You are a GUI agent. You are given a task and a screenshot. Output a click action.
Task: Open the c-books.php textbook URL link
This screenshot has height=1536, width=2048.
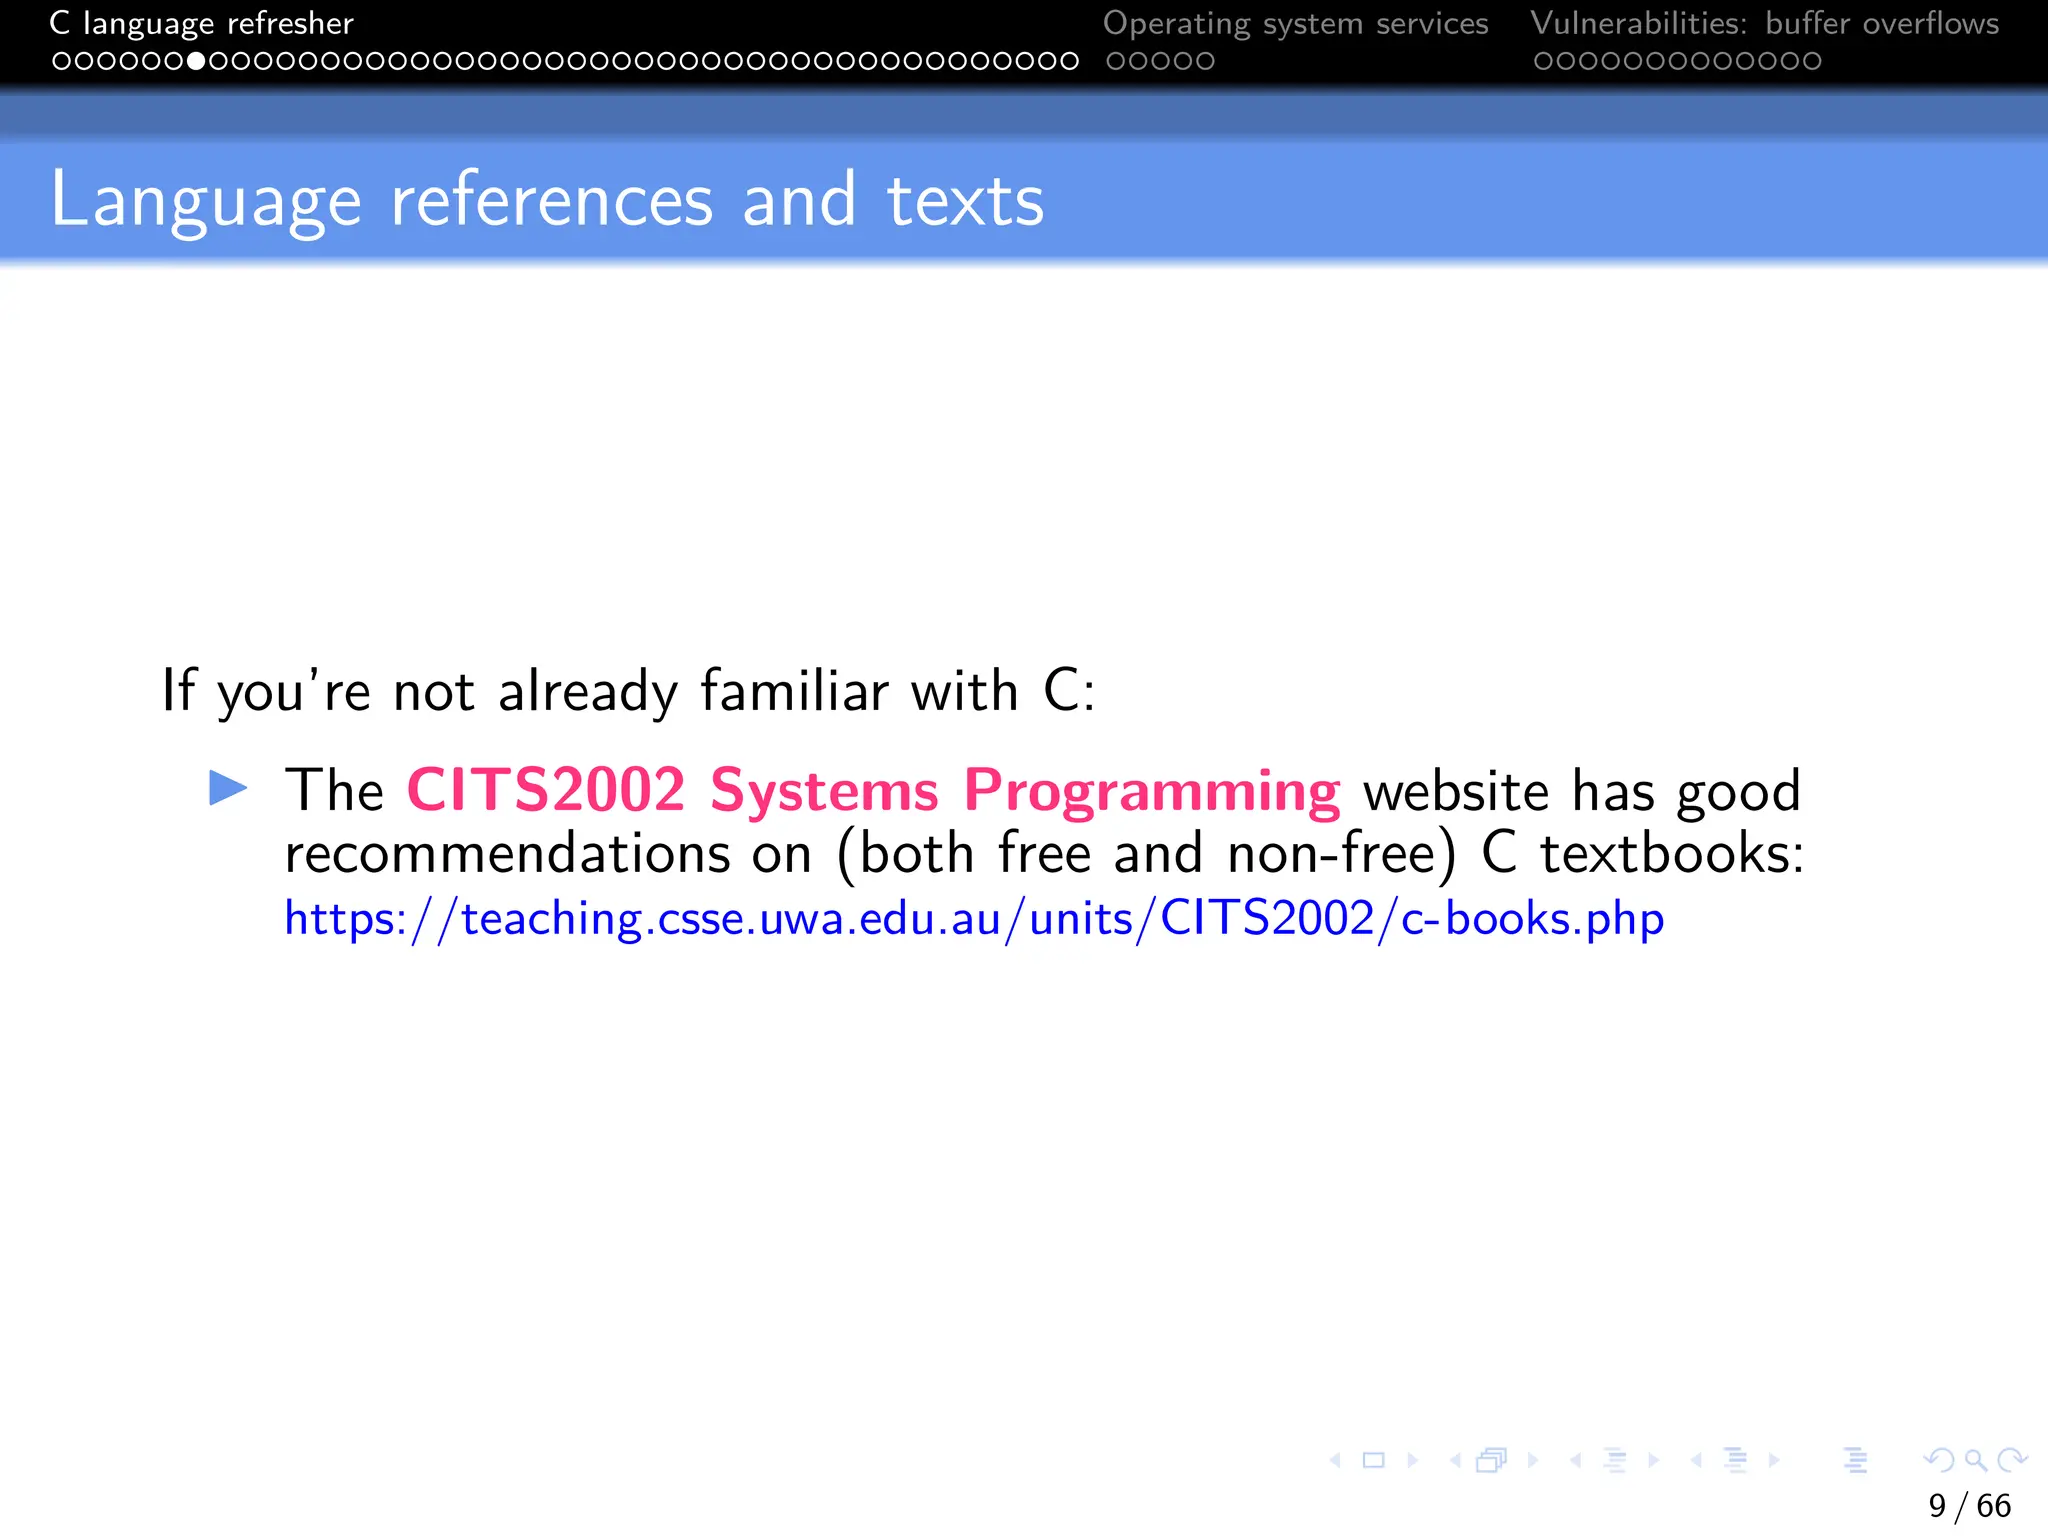point(974,919)
